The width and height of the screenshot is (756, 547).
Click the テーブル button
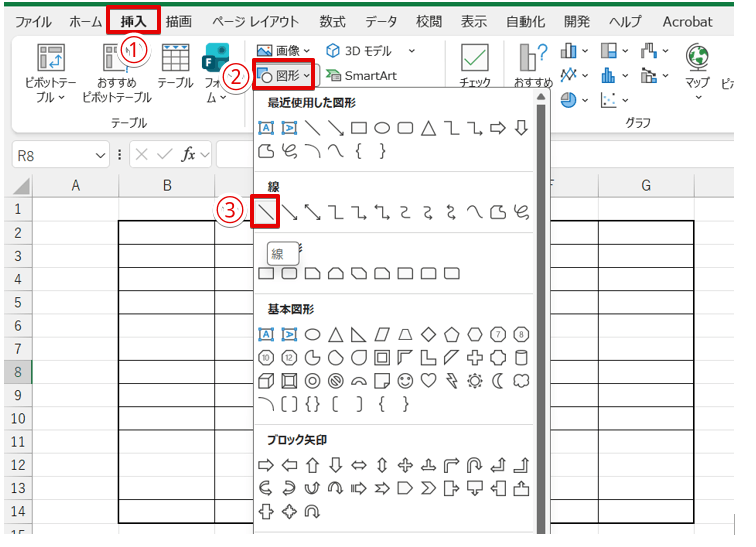(176, 66)
